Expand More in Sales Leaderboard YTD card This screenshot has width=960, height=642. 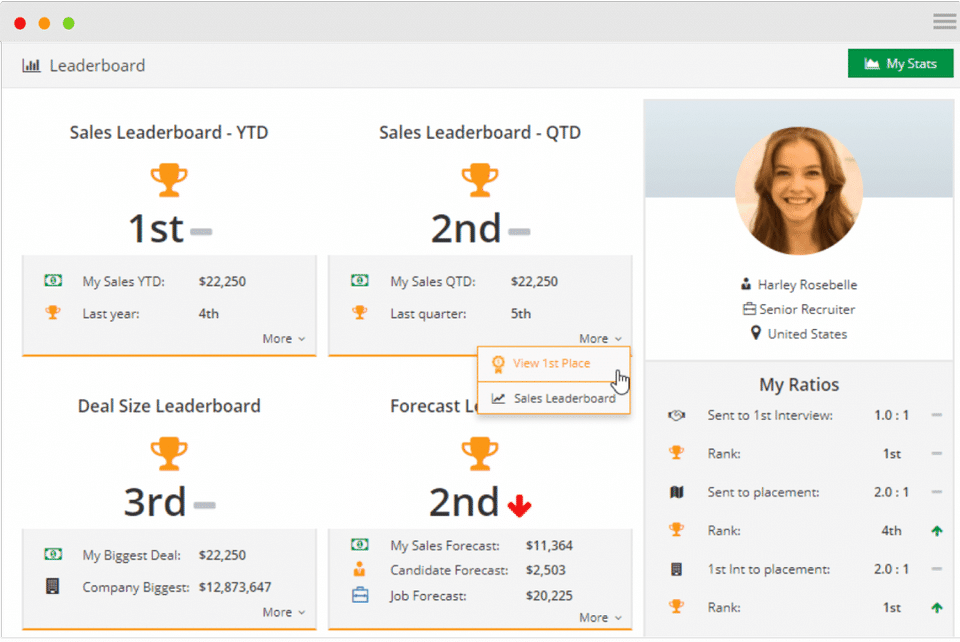tap(284, 338)
